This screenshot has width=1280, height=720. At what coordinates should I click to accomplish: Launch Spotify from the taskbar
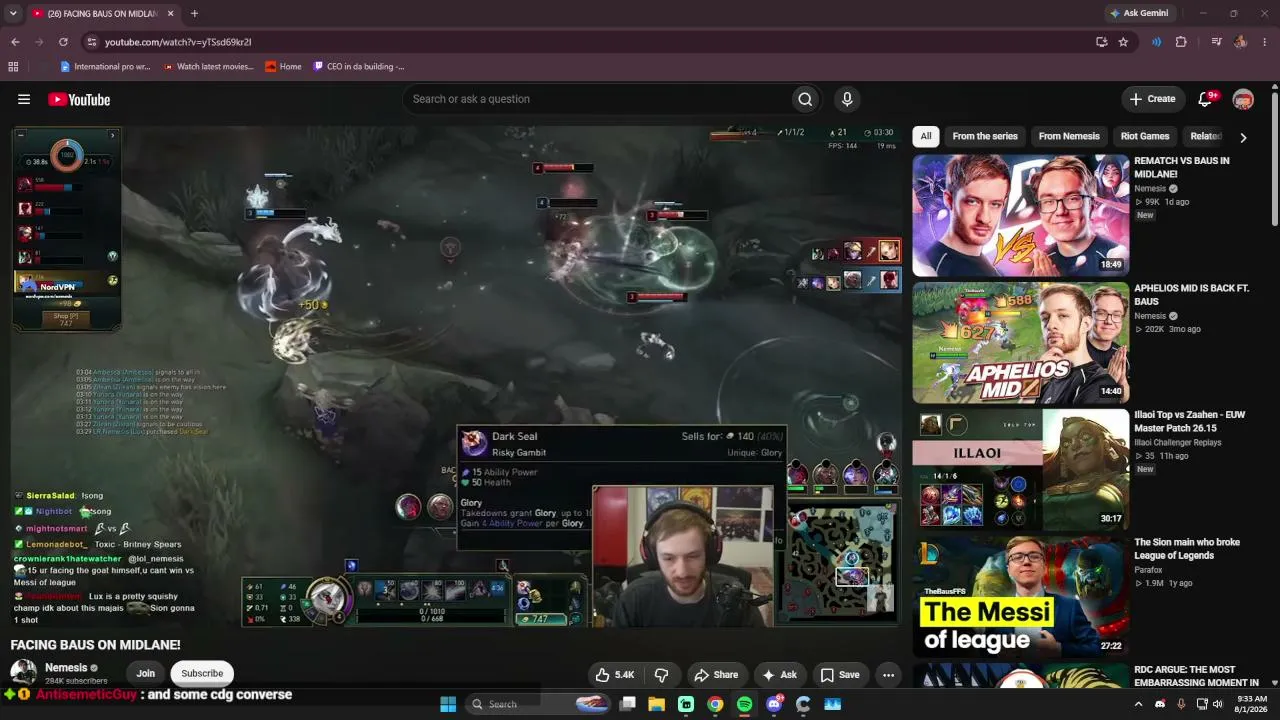click(x=745, y=704)
